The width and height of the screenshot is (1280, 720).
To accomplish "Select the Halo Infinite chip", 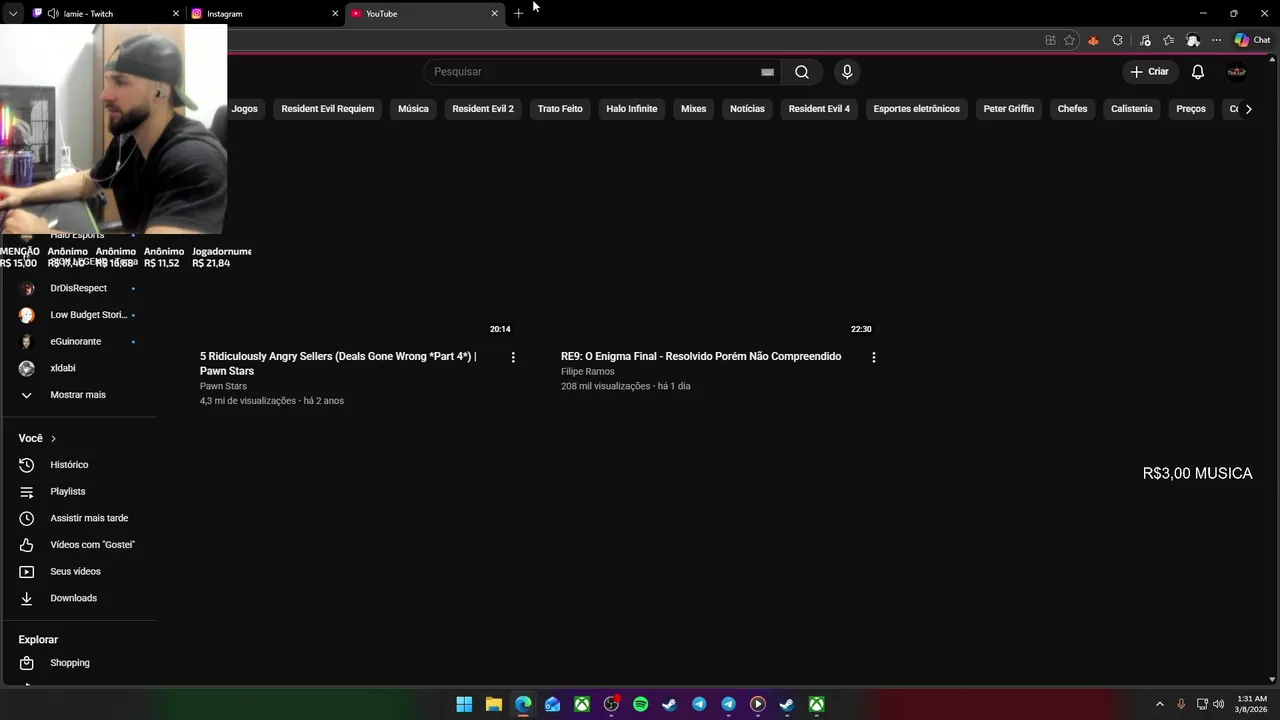I will pos(632,109).
